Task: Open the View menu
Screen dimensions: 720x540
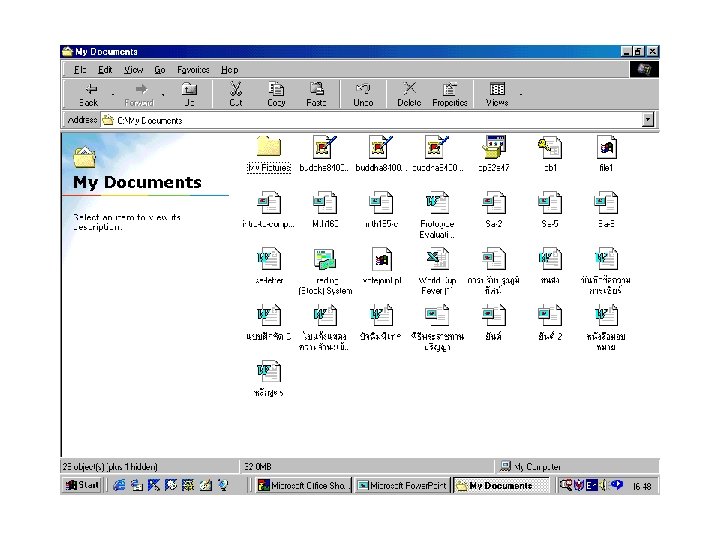Action: coord(133,70)
